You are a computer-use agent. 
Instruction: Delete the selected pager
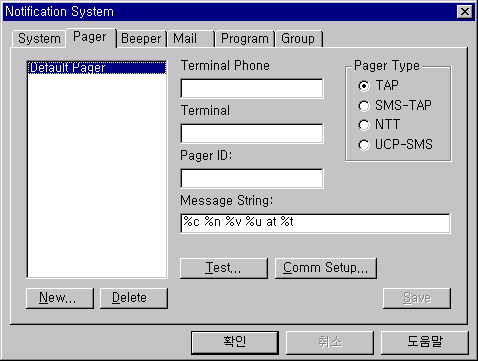134,298
